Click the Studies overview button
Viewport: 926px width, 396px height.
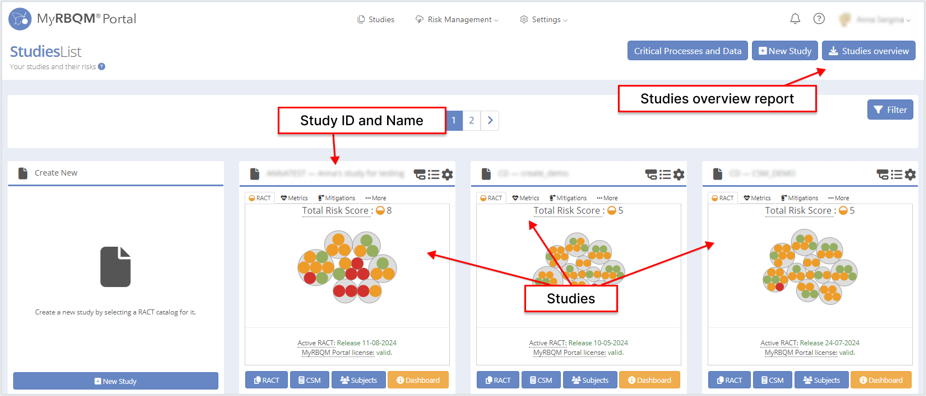pos(869,51)
